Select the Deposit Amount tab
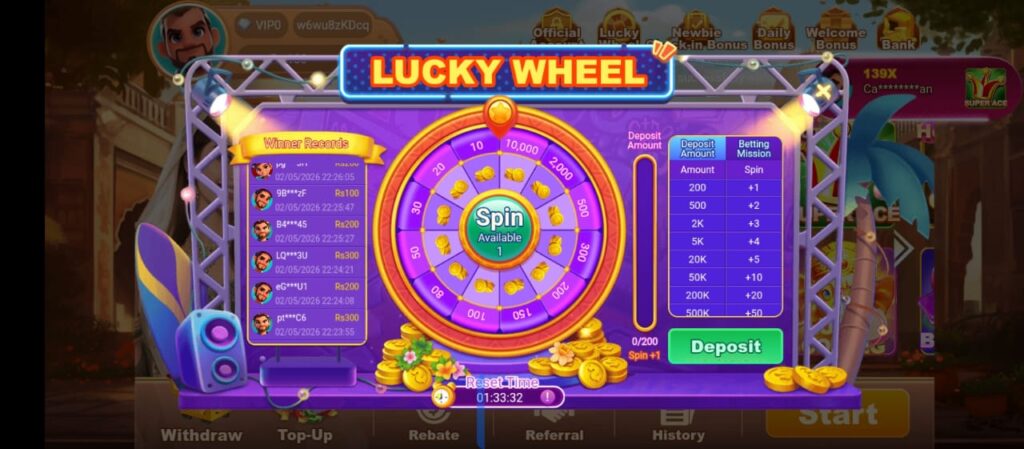1024x449 pixels. click(x=697, y=148)
